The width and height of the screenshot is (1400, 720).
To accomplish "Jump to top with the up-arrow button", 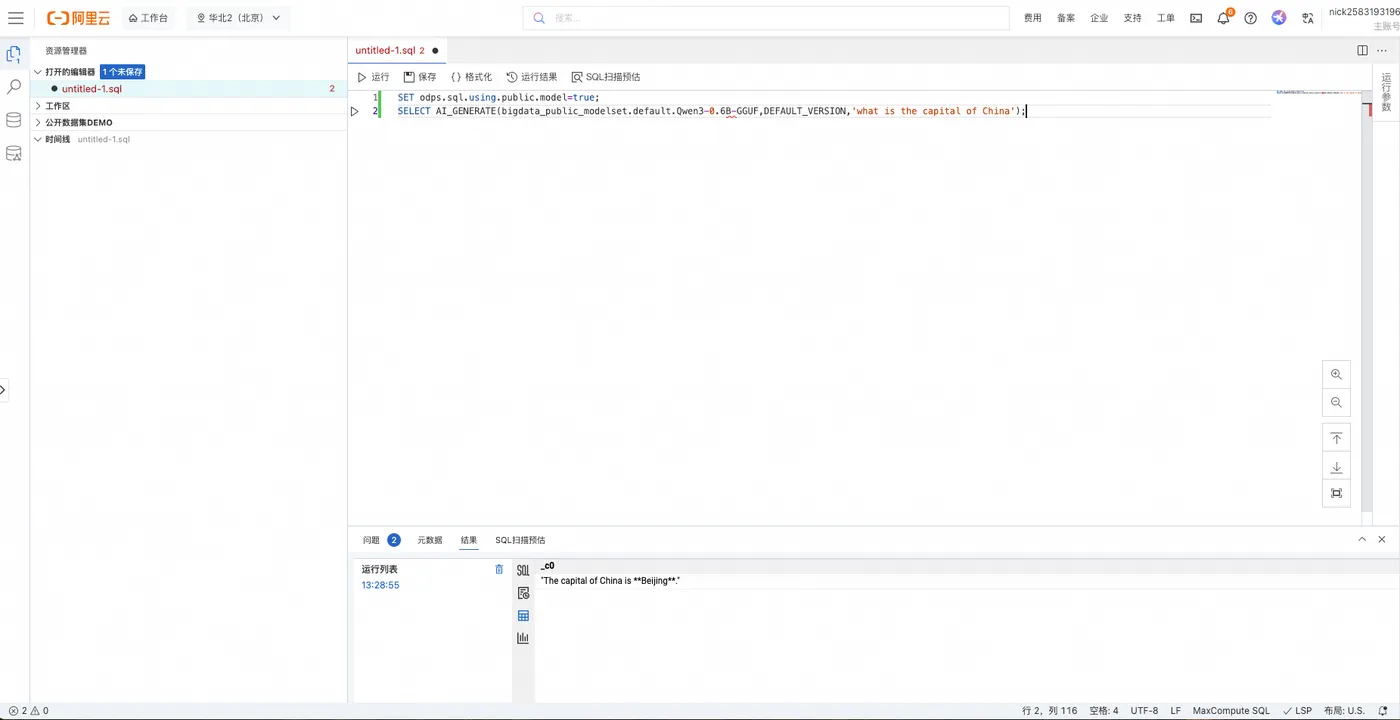I will click(x=1336, y=438).
